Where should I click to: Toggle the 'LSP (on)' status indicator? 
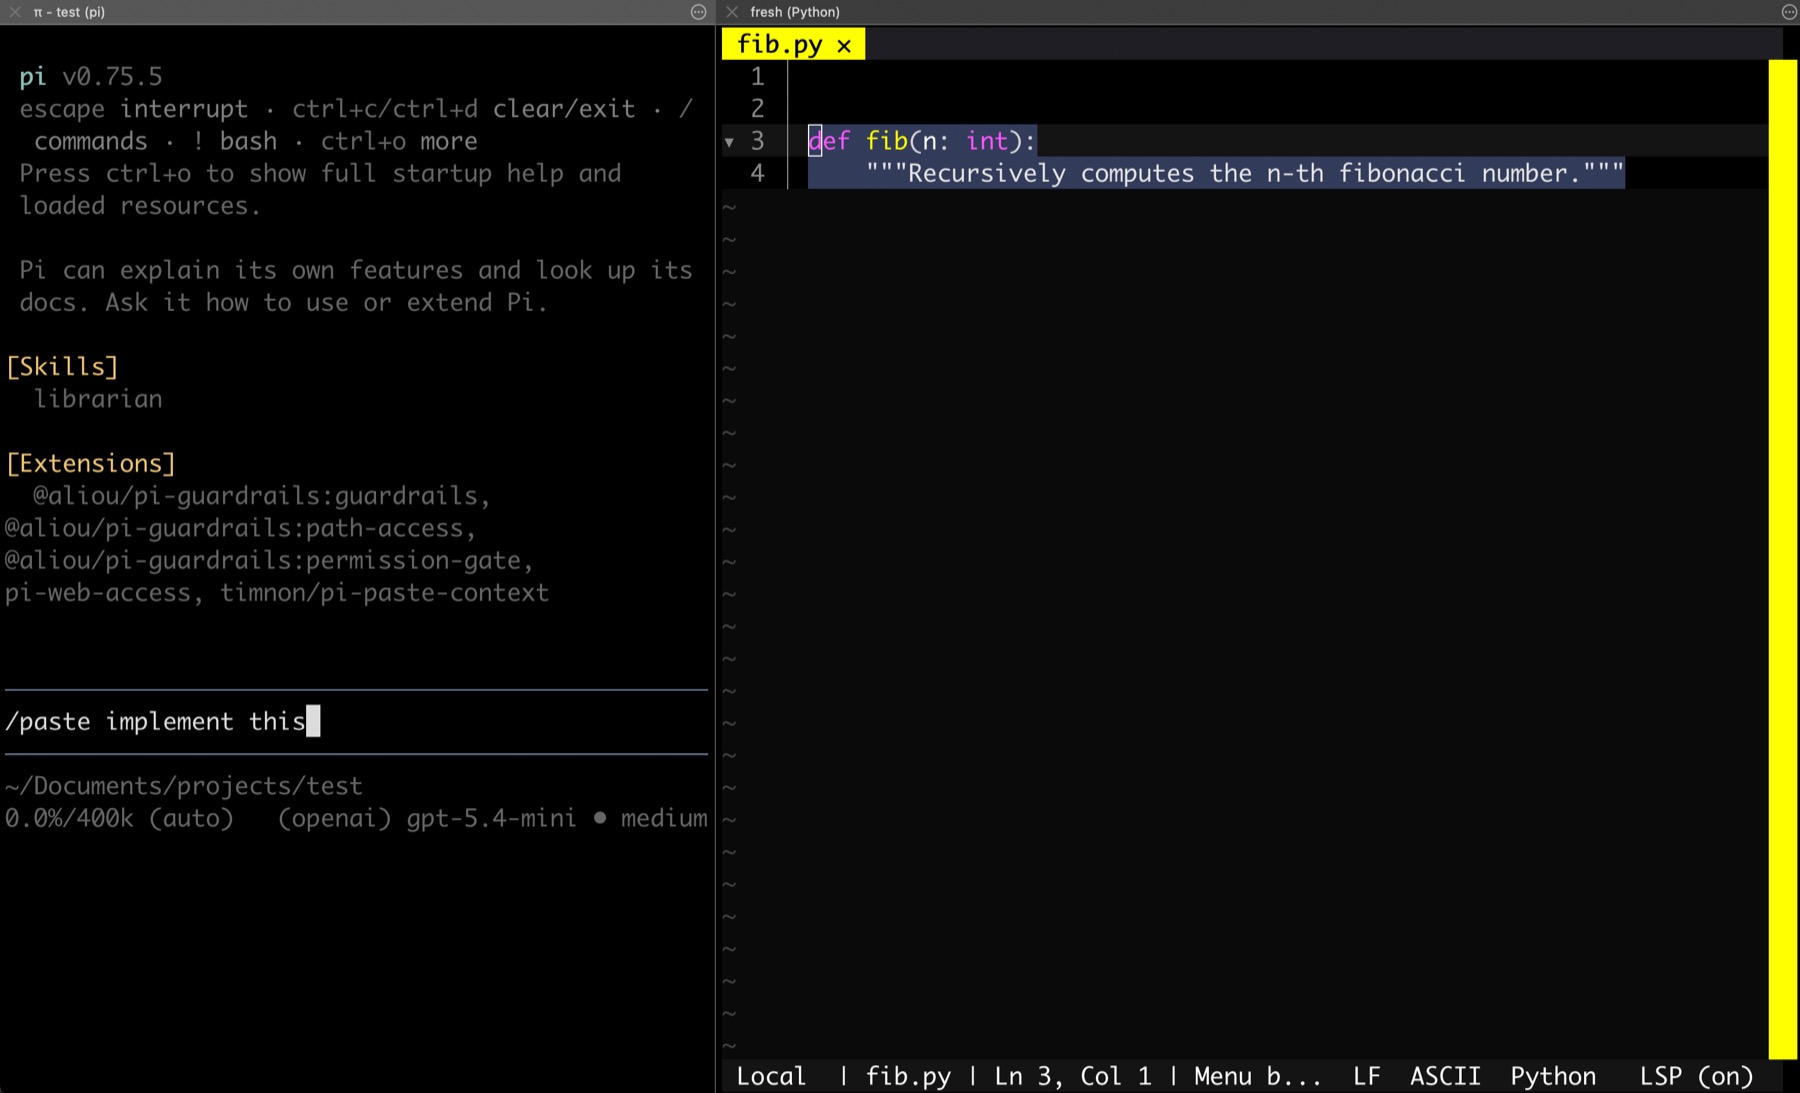coord(1696,1076)
